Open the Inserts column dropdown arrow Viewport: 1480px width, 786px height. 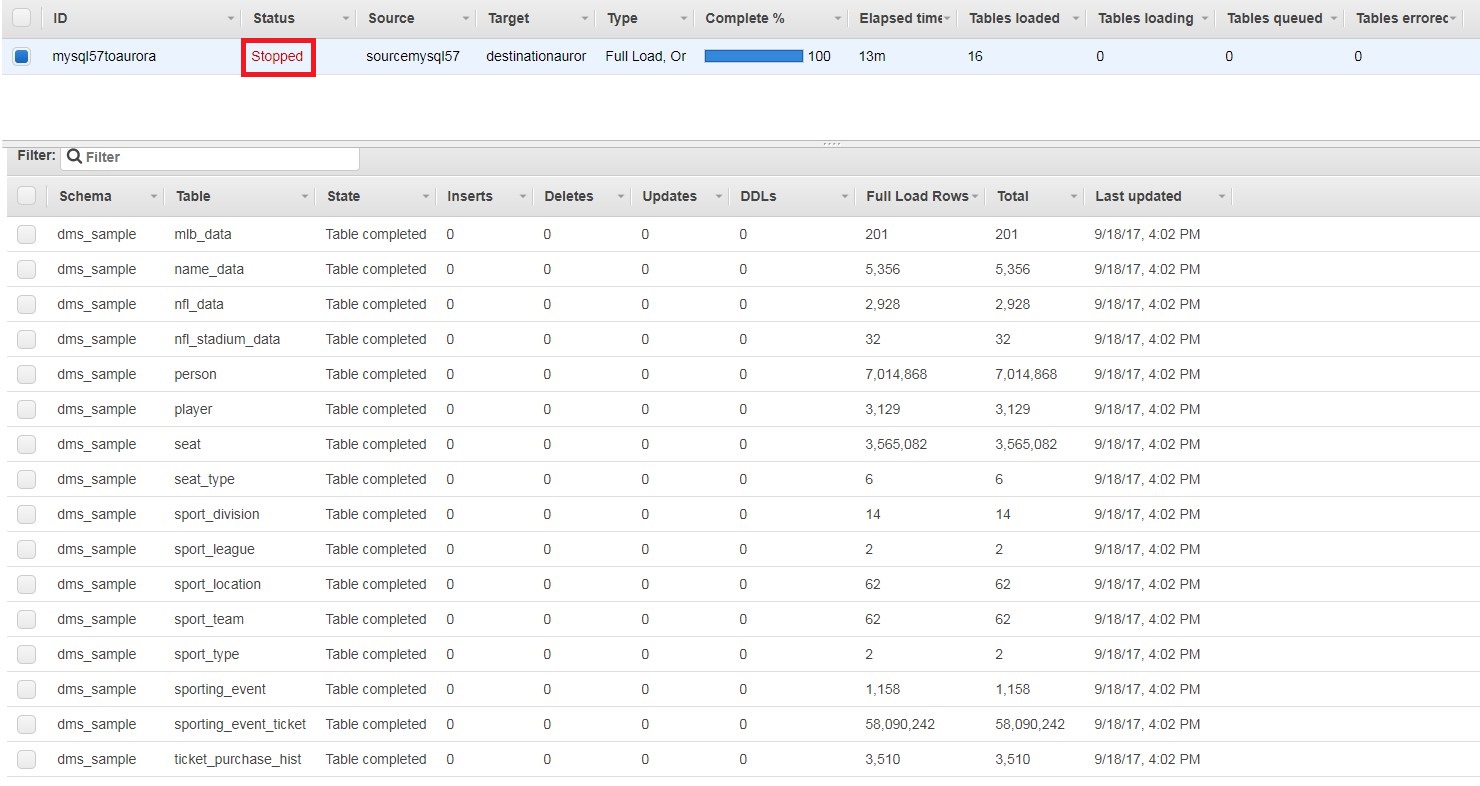pyautogui.click(x=523, y=197)
